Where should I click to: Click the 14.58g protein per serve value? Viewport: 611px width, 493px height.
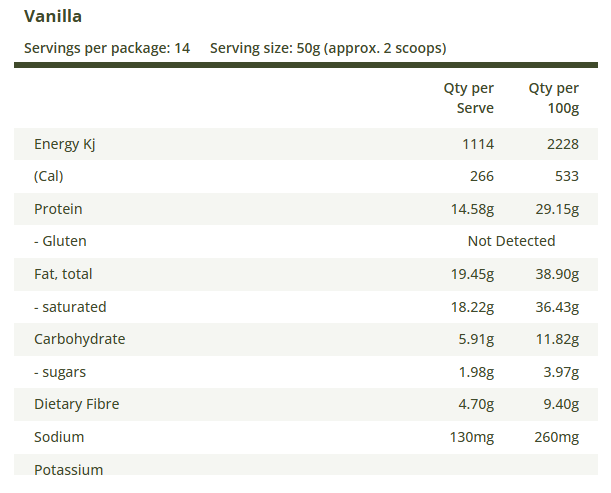tap(473, 209)
